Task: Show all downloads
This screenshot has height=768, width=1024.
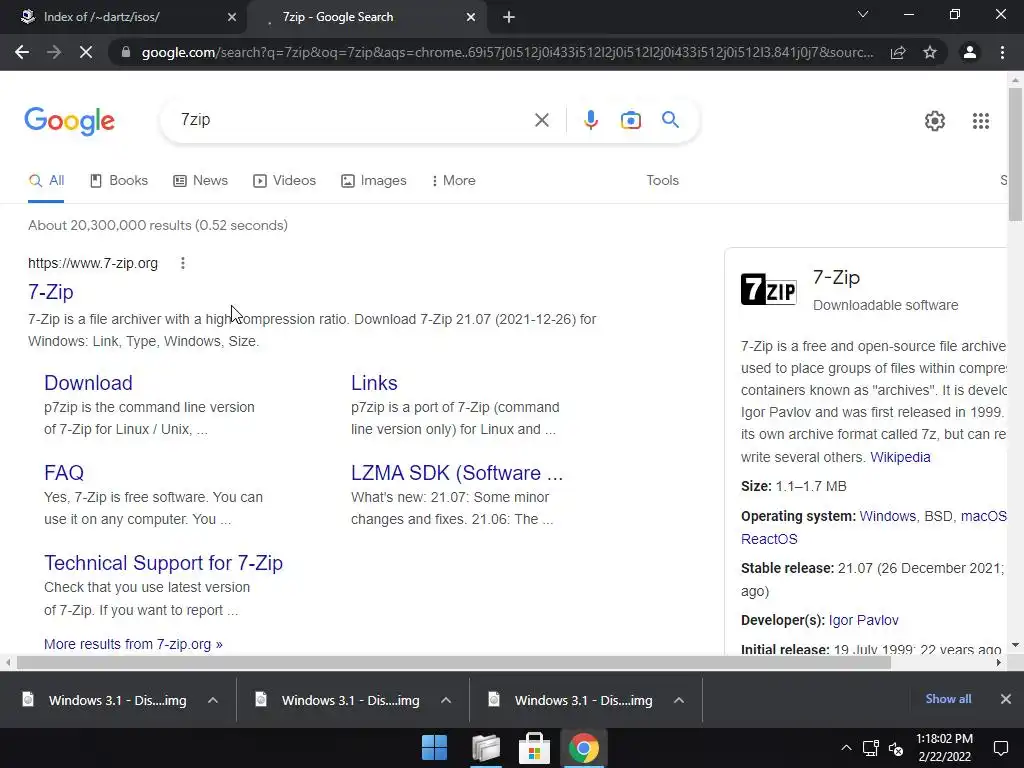Action: 948,699
